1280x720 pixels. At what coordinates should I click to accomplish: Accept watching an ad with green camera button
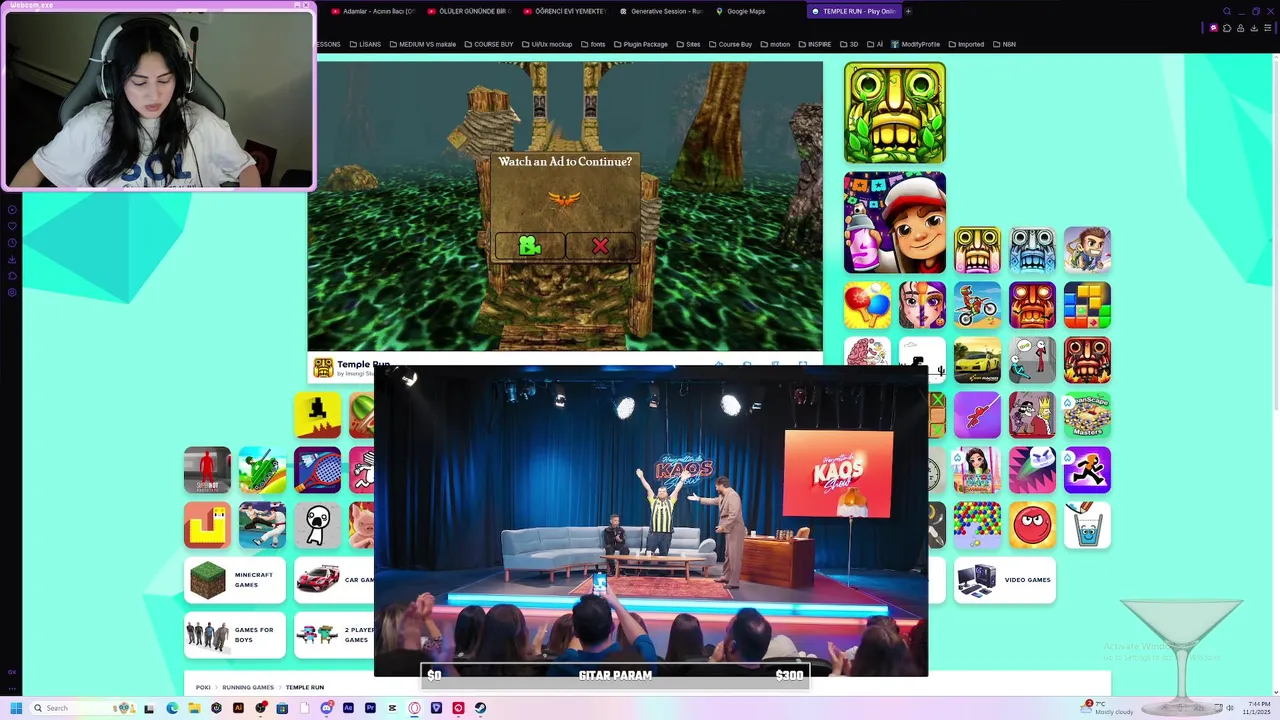click(529, 246)
